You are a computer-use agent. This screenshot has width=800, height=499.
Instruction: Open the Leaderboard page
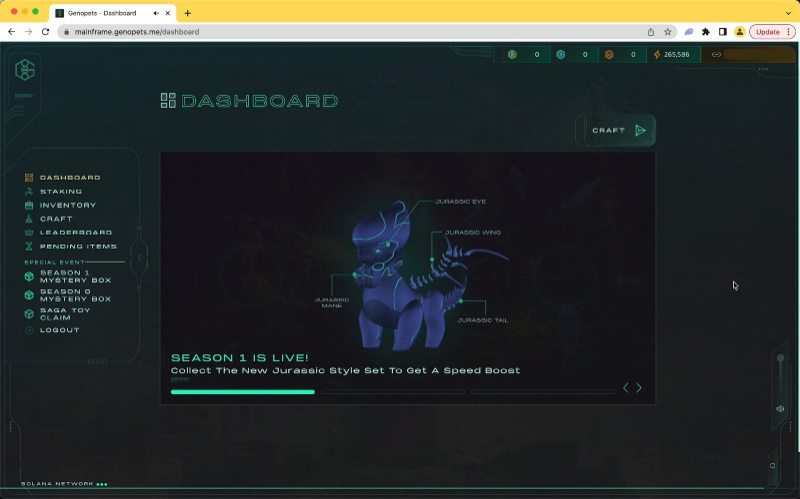click(76, 233)
